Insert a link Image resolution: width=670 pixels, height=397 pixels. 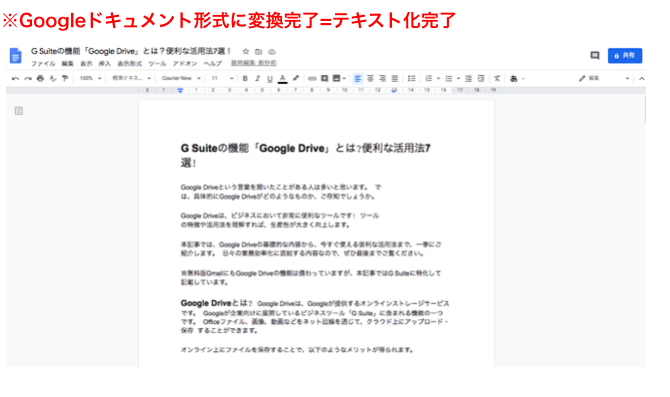point(312,79)
